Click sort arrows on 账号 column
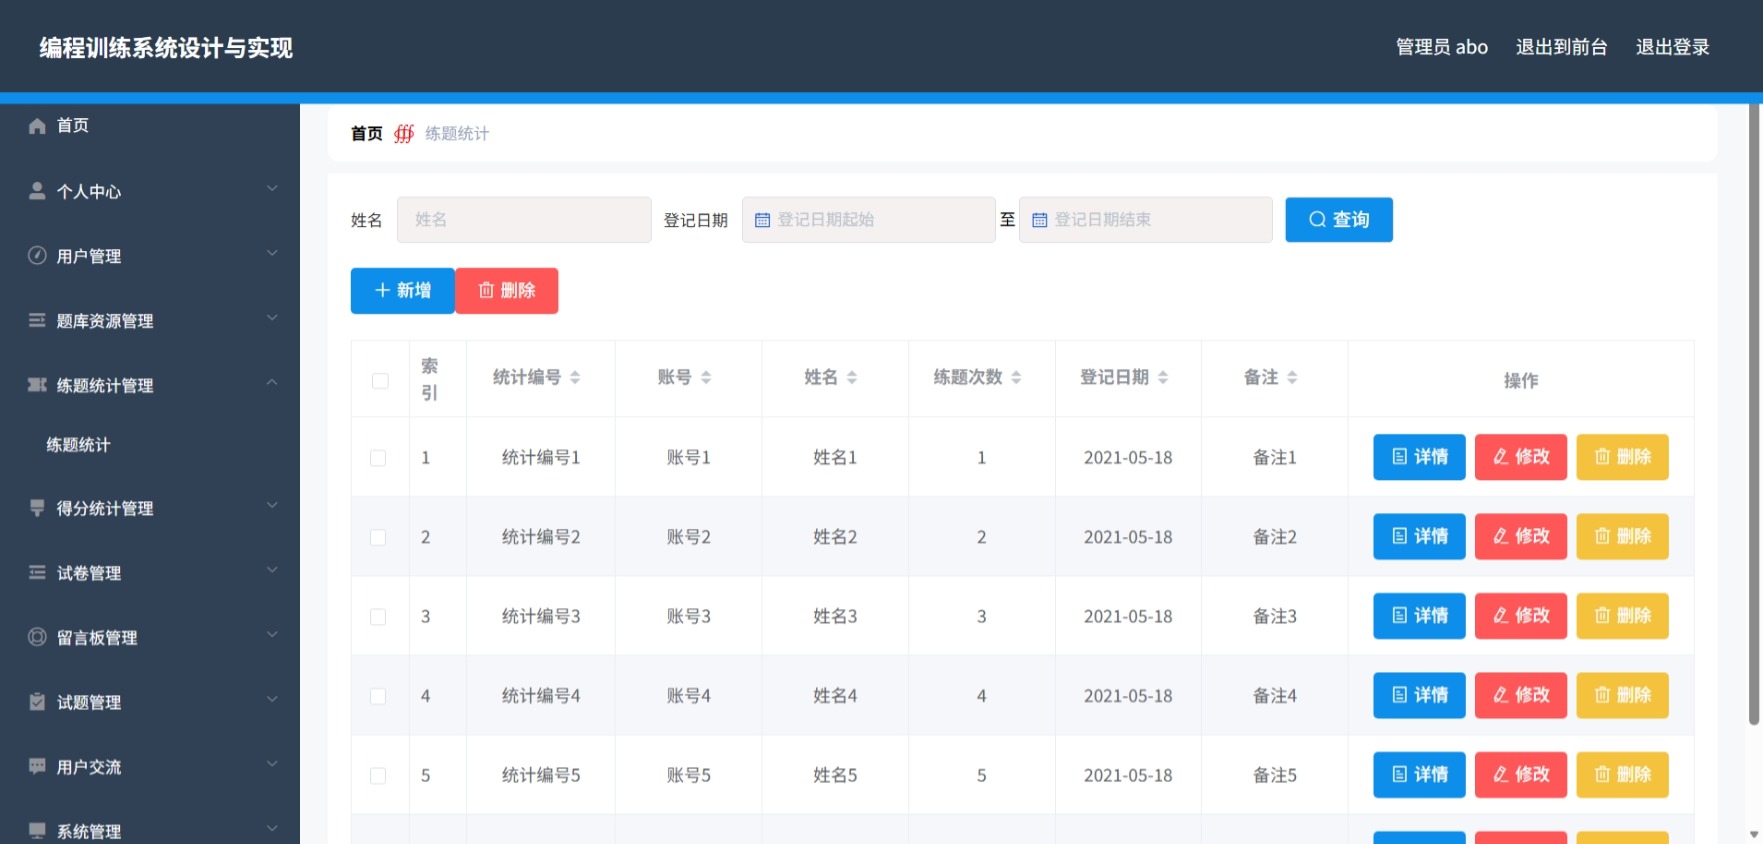 [706, 377]
